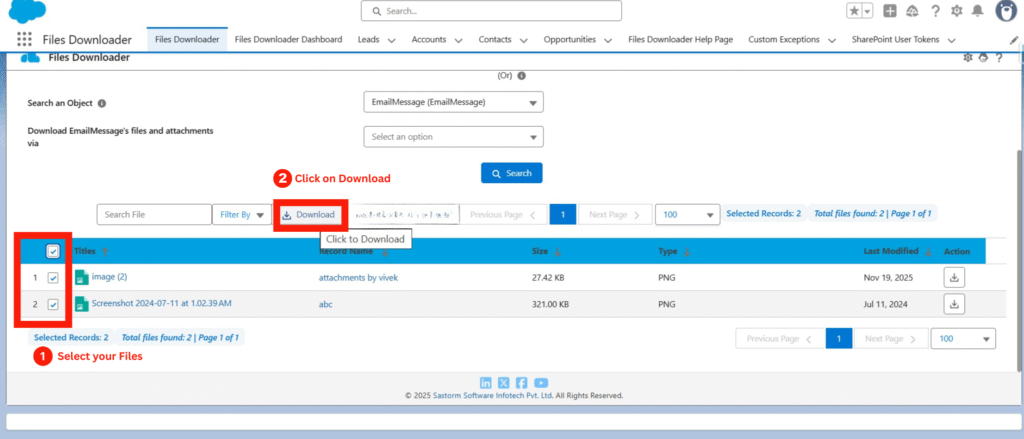Click the Salesforce cloud logo
The width and height of the screenshot is (1024, 439).
28,11
